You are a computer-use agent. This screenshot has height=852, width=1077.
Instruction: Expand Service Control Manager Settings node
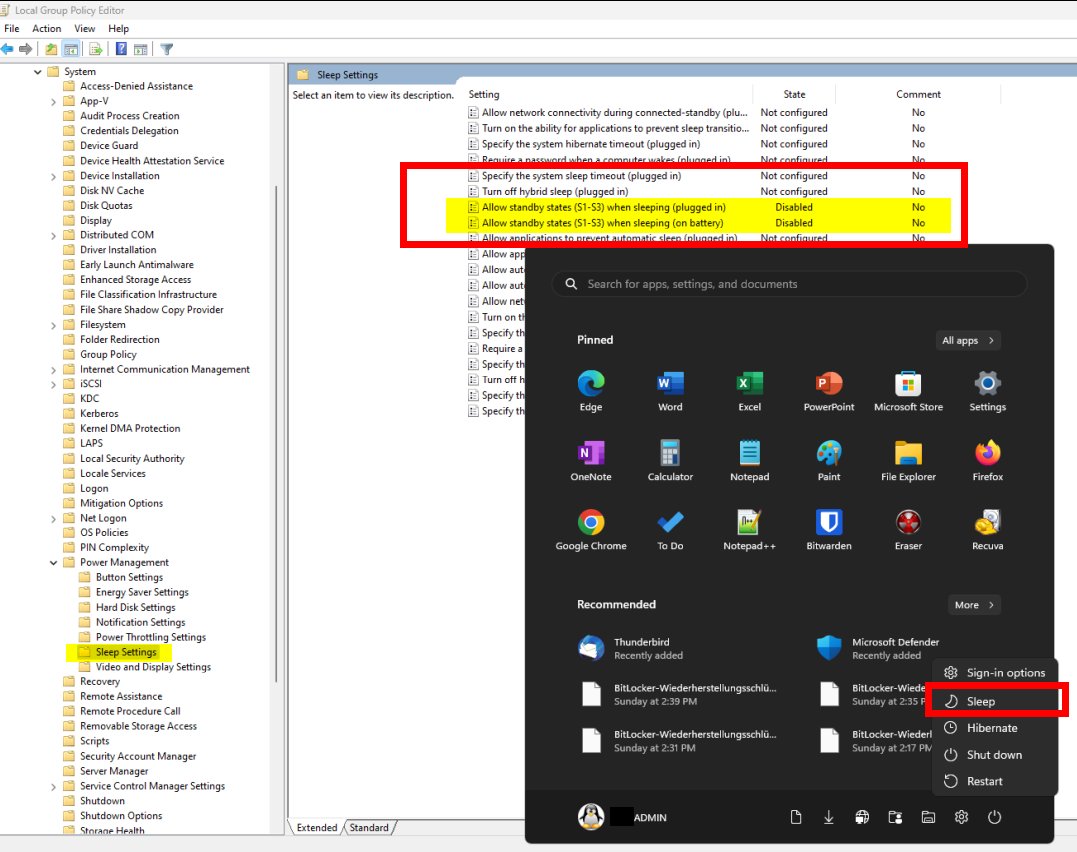coord(54,787)
